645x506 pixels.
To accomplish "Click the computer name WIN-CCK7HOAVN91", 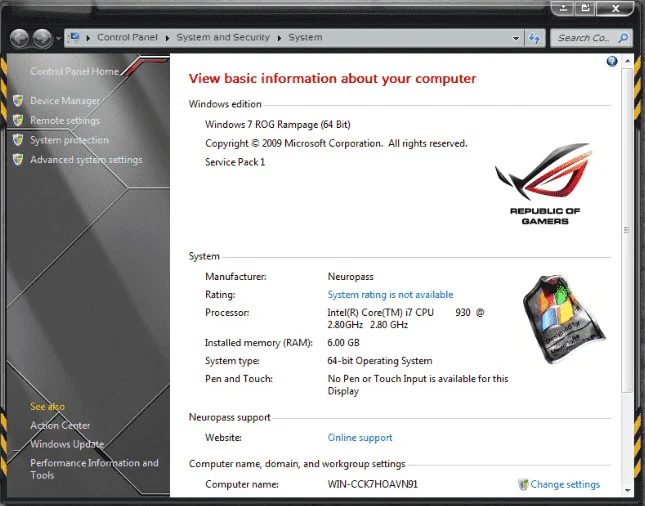I will [373, 484].
